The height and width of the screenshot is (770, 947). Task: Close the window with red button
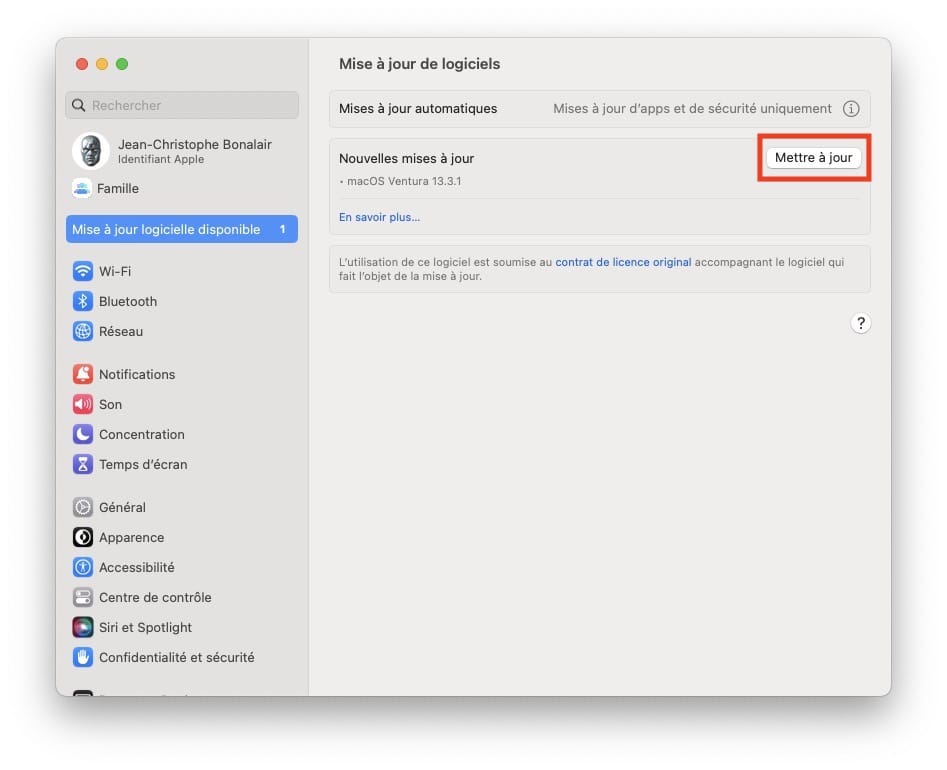pos(82,64)
